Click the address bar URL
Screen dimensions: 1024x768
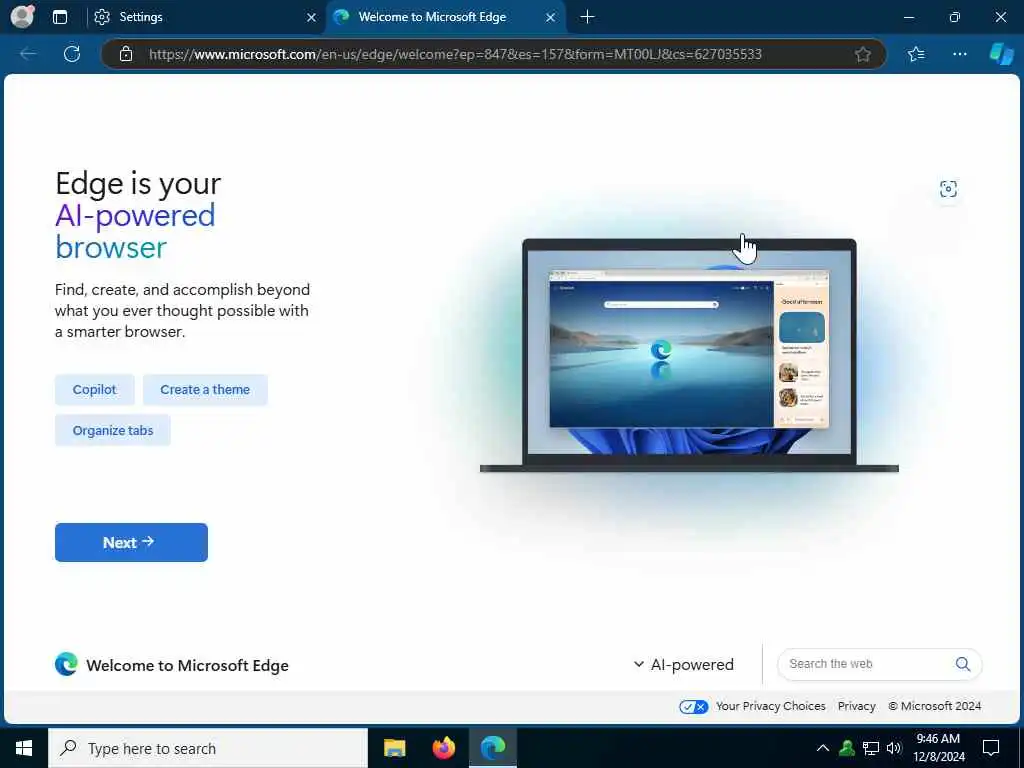coord(455,54)
